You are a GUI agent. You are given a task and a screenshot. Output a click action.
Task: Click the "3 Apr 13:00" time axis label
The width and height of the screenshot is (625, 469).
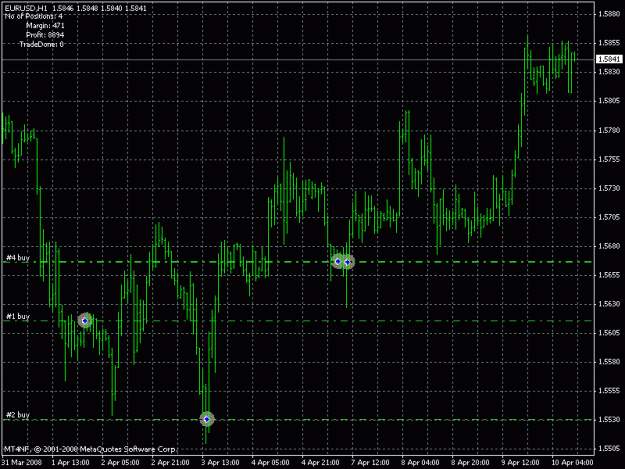pos(220,463)
